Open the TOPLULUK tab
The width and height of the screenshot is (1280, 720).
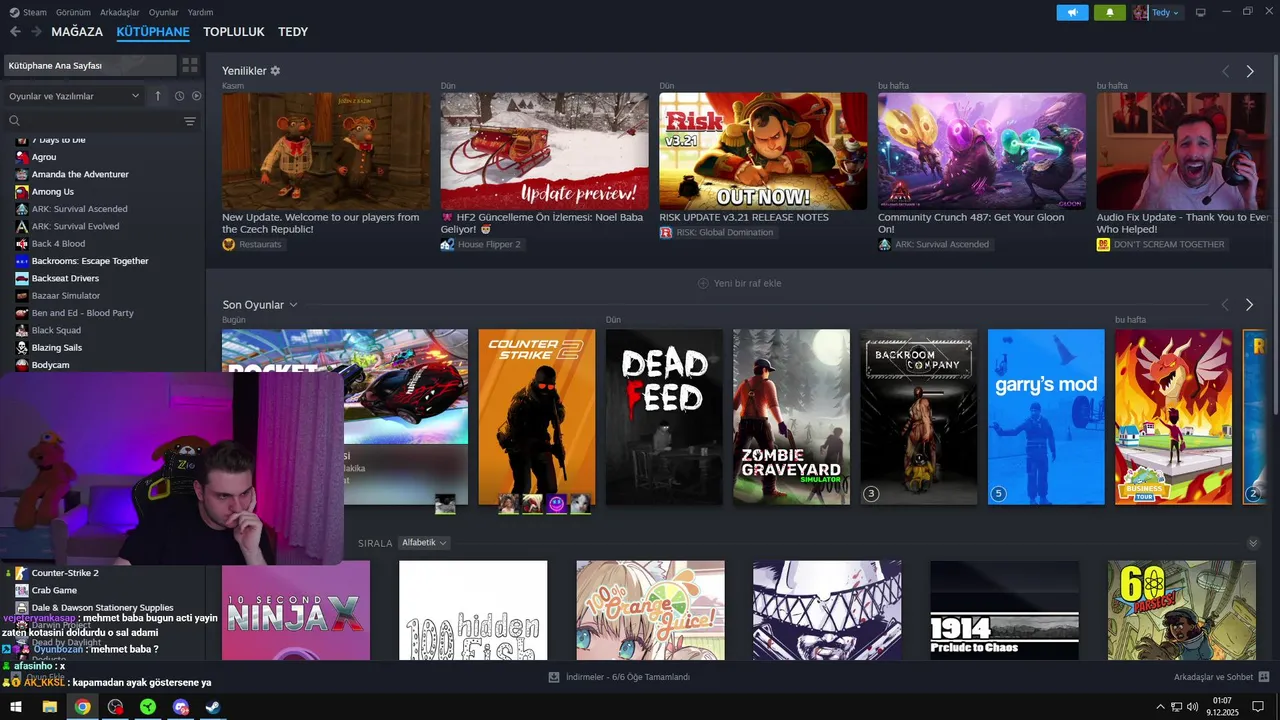coord(234,32)
